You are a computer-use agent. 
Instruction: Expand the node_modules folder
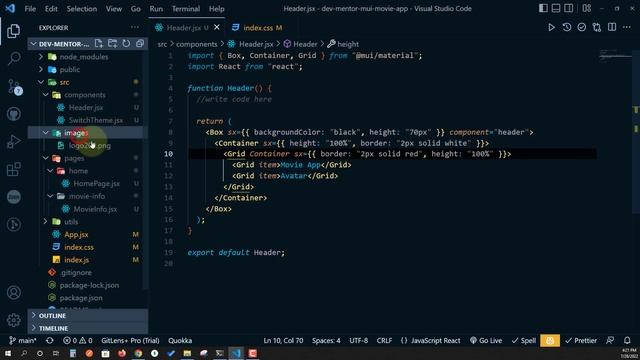tap(84, 57)
